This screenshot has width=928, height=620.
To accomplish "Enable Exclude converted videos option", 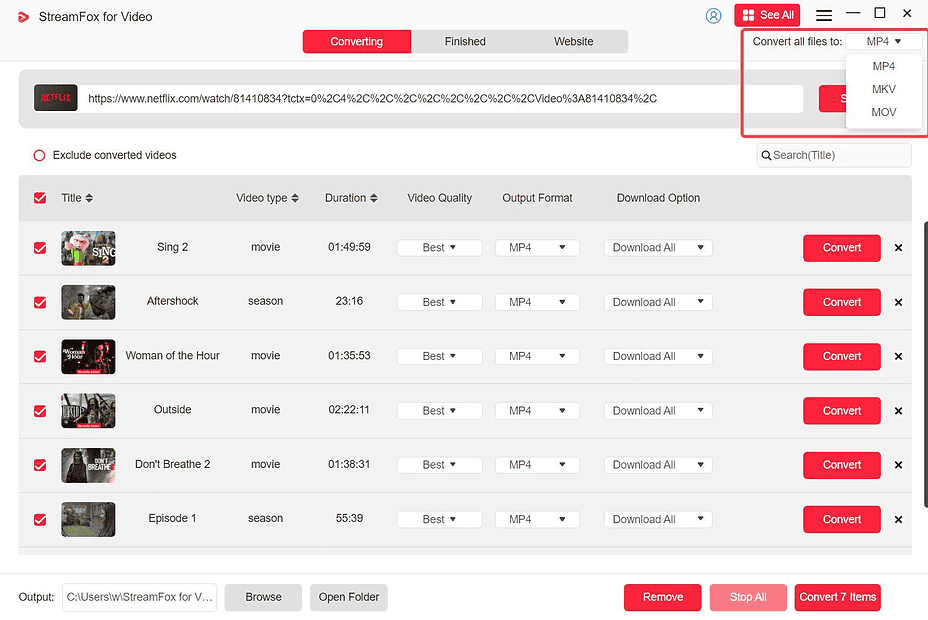I will click(40, 156).
